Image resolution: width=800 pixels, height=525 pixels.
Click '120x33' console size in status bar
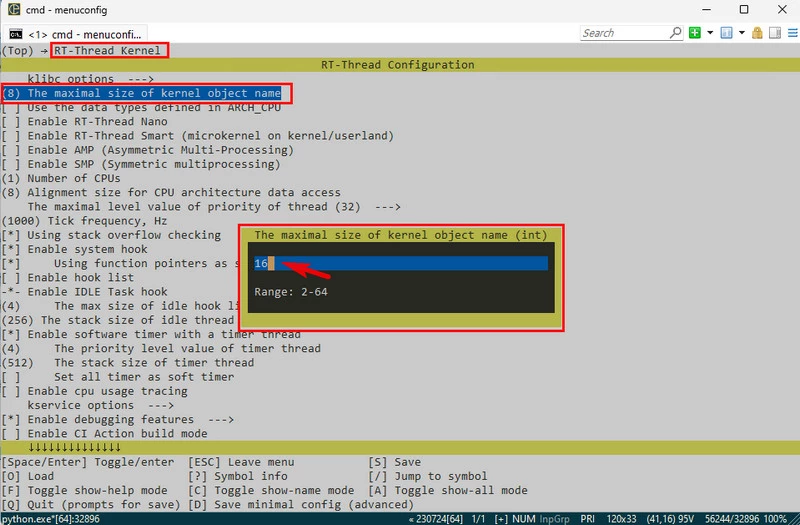(x=621, y=519)
